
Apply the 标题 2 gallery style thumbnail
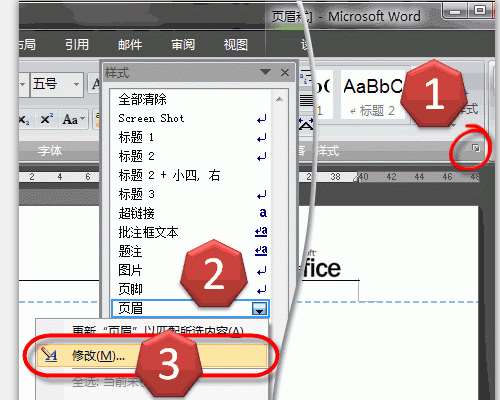[x=373, y=95]
